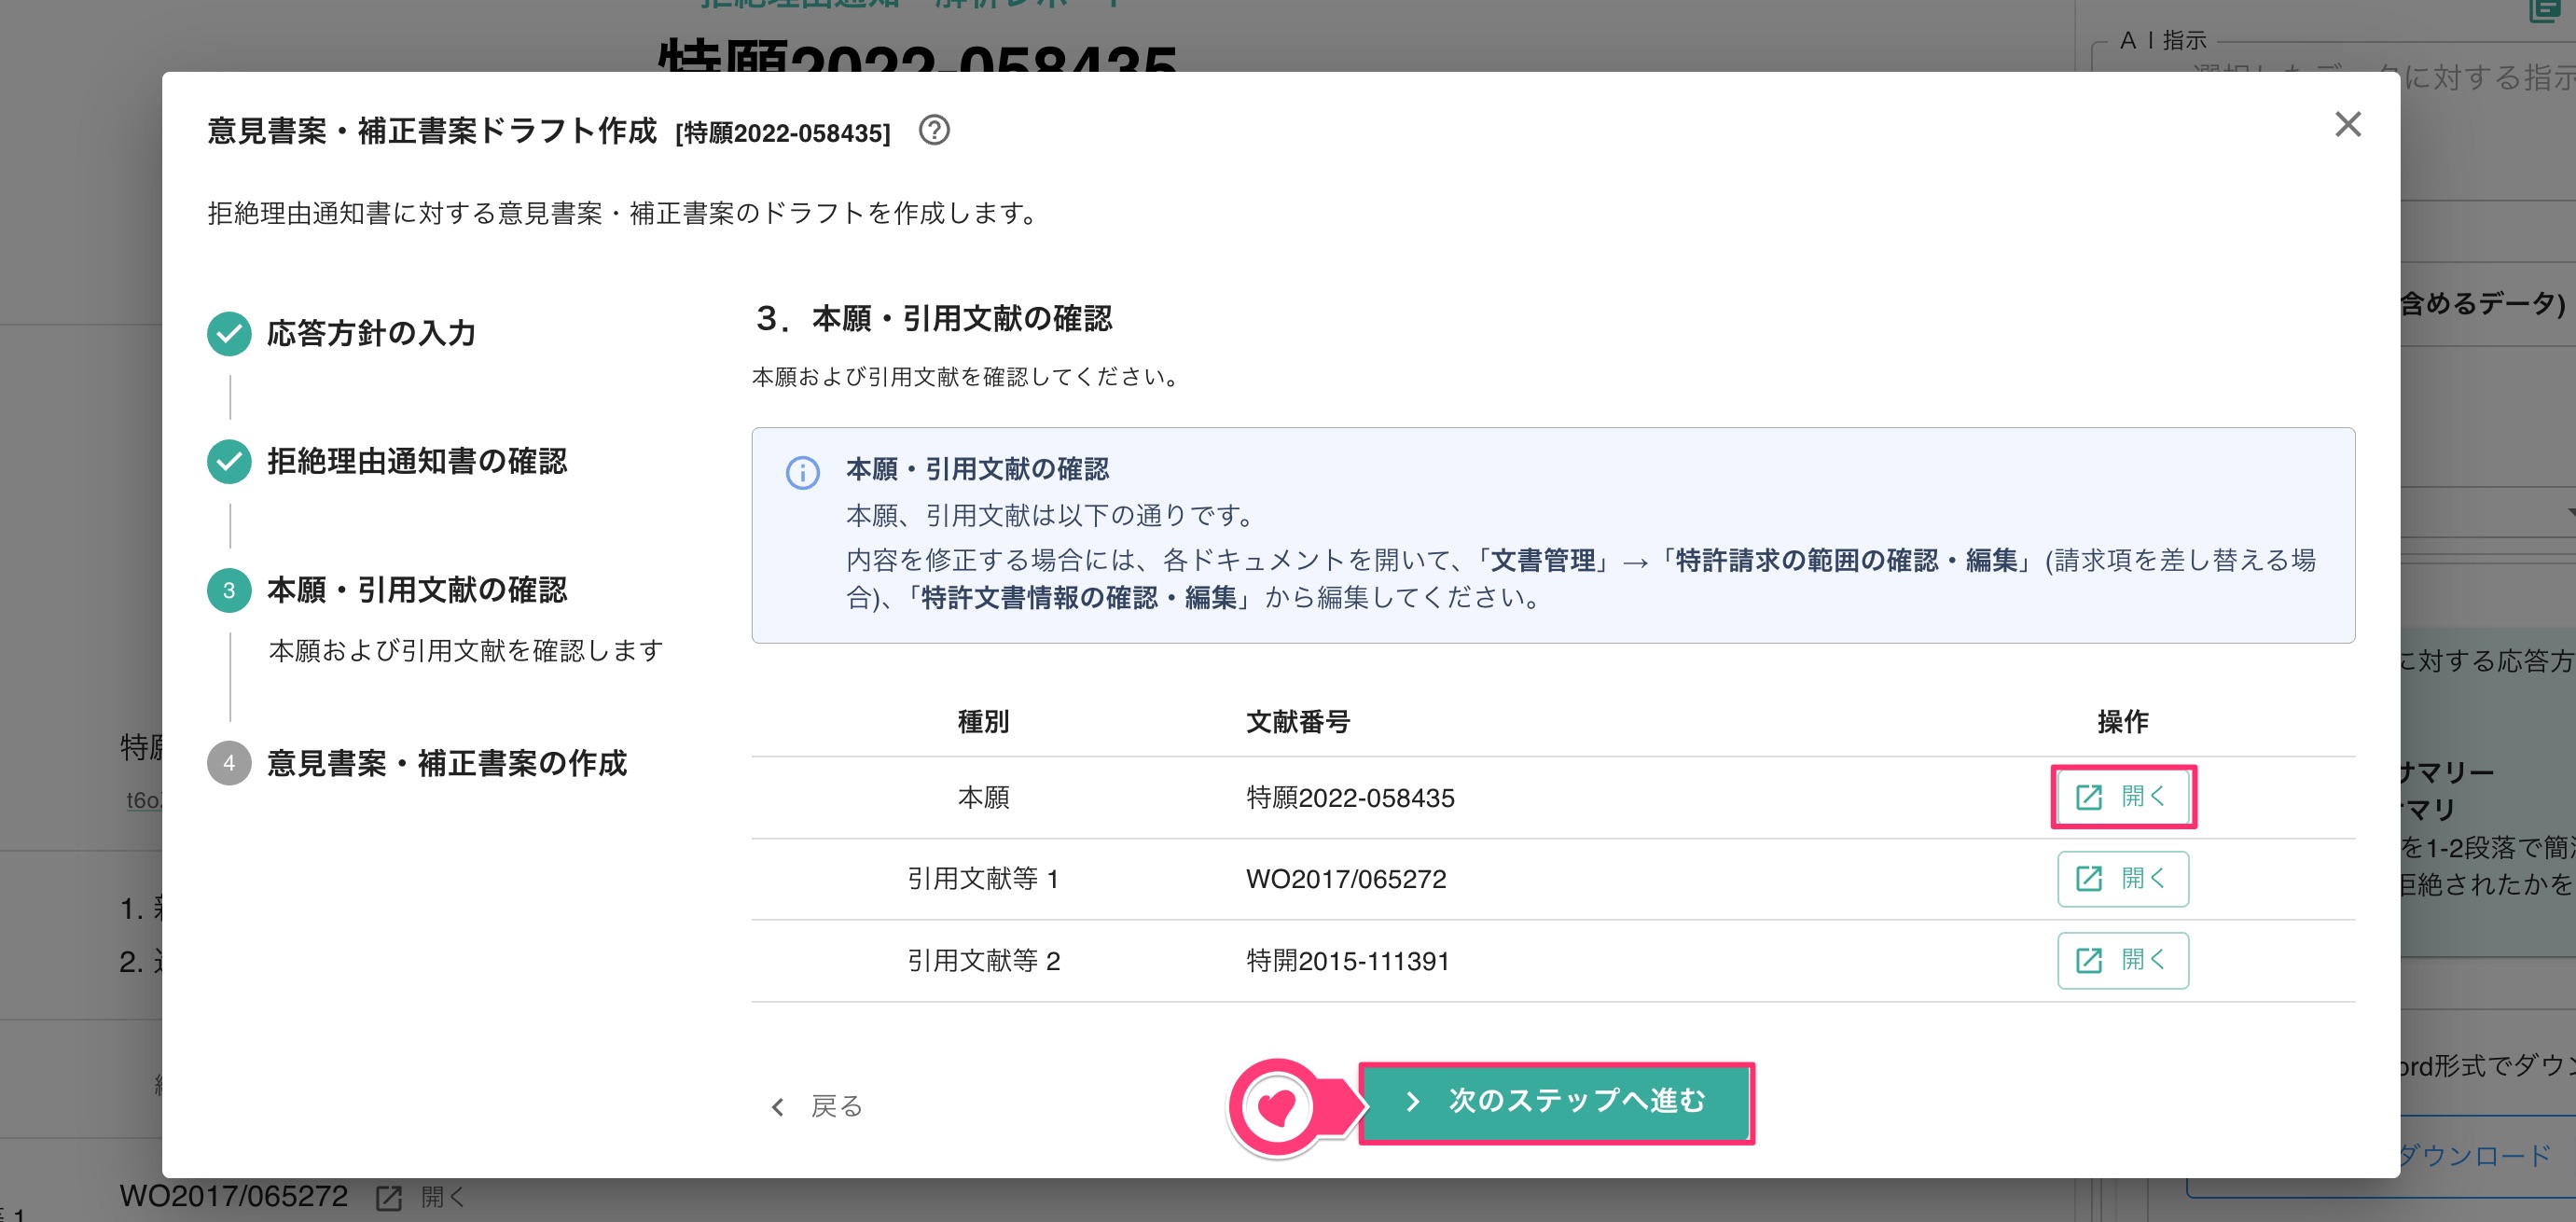The height and width of the screenshot is (1222, 2576).
Task: Click the 本願 type cell
Action: (x=983, y=798)
